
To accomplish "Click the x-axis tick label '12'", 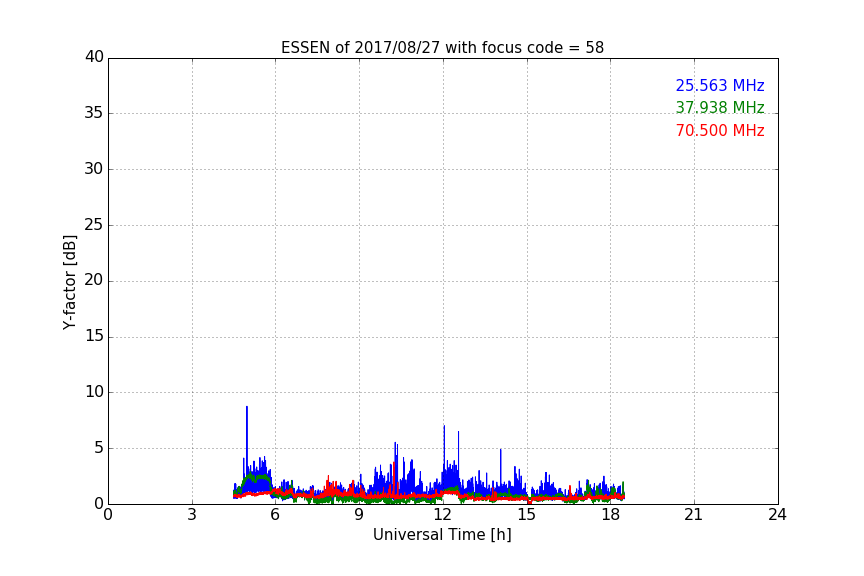I will point(442,515).
